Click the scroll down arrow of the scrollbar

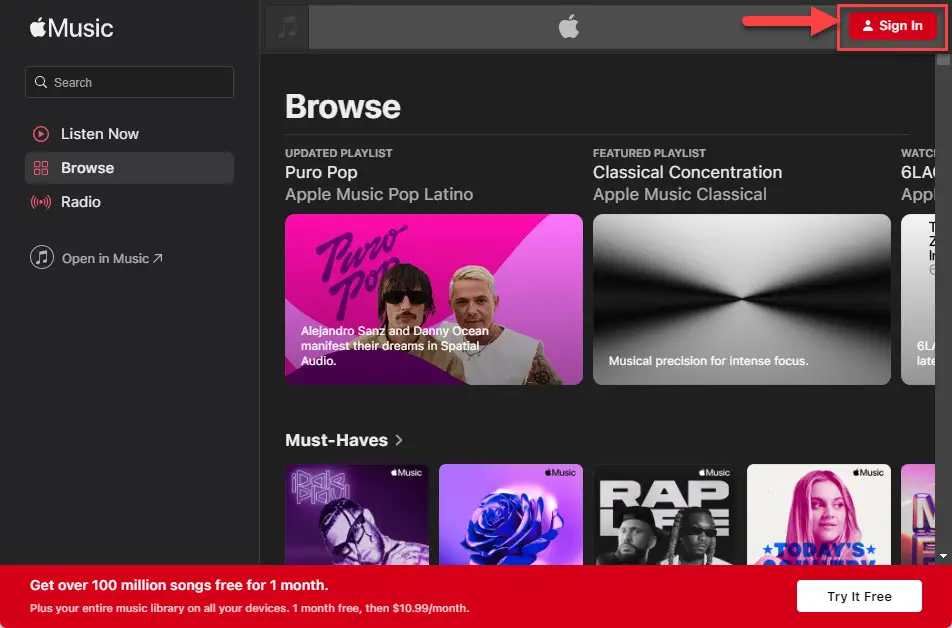(943, 556)
